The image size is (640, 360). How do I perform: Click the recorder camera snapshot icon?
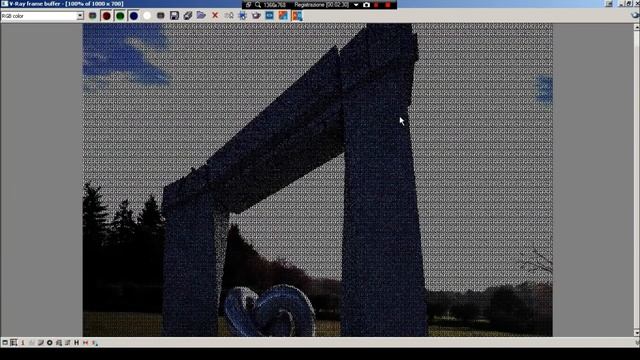(x=367, y=5)
